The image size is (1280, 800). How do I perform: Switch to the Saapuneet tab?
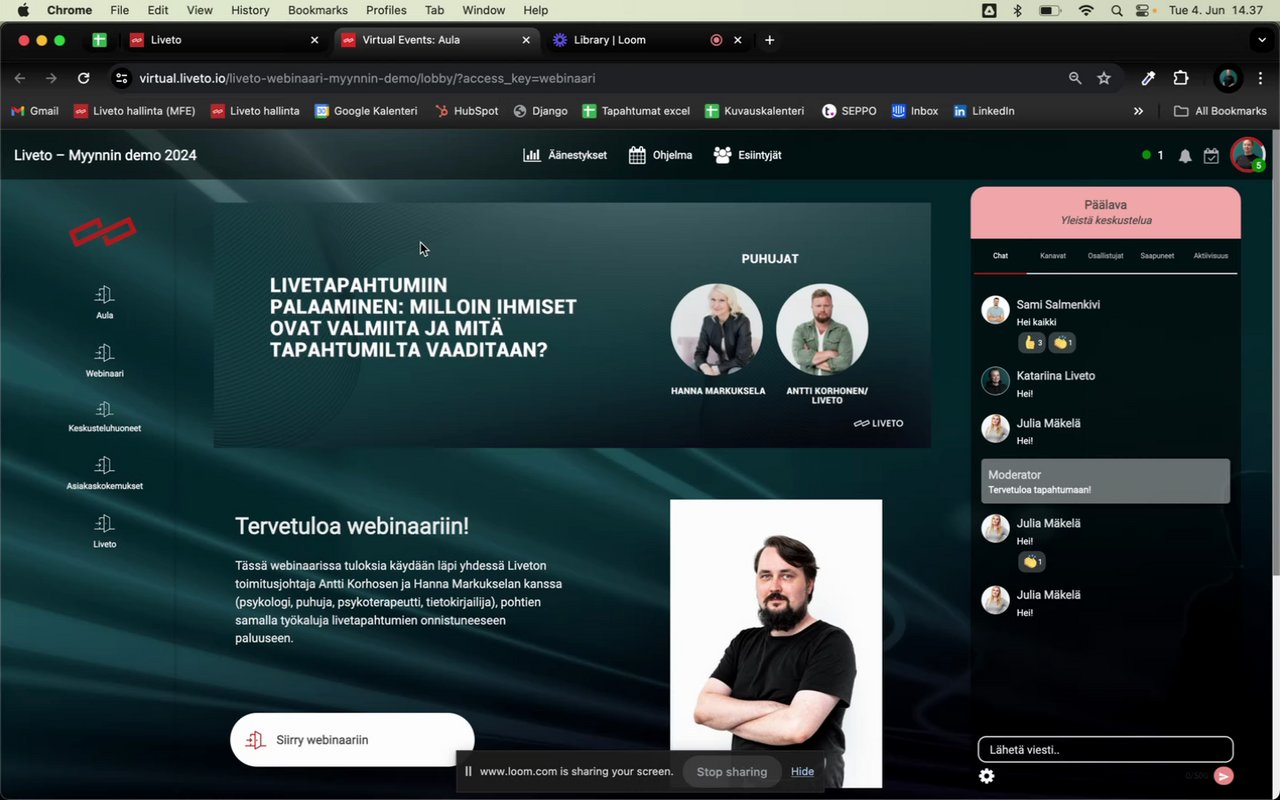1157,256
